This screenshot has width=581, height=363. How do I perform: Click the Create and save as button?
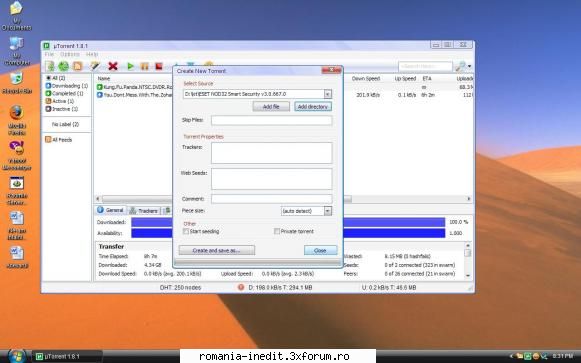[x=217, y=250]
